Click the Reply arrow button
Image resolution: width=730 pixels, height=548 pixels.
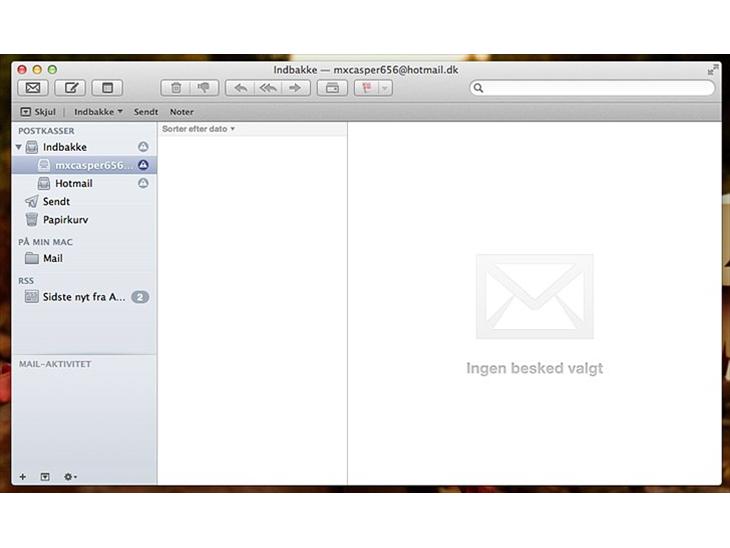tap(240, 88)
